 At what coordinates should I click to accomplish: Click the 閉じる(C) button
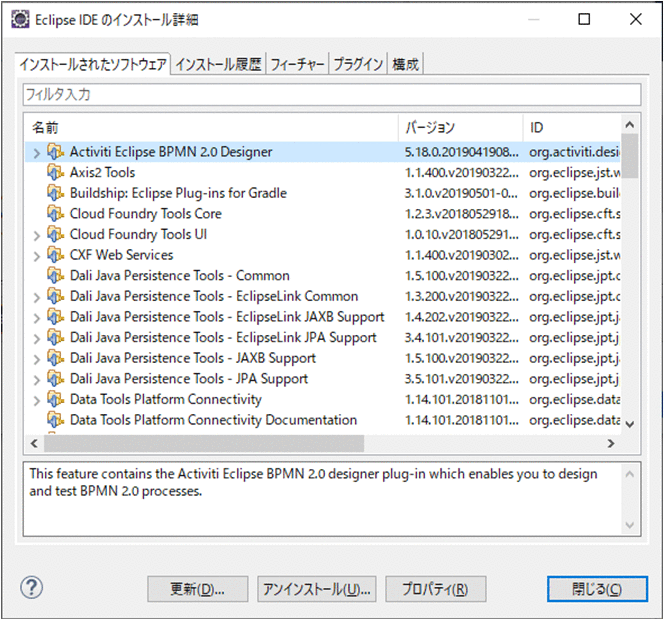click(597, 589)
